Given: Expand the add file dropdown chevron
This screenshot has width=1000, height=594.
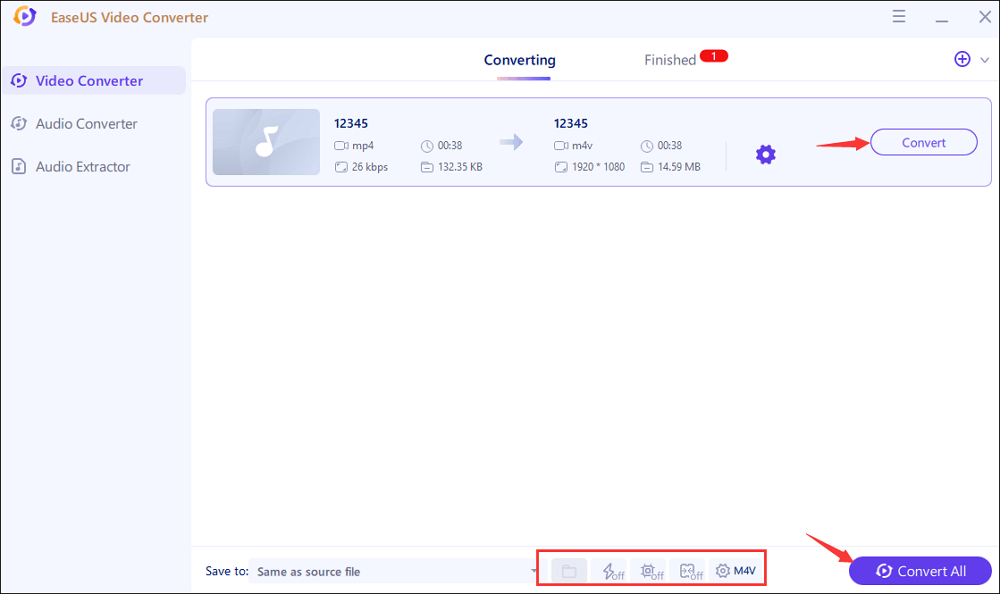Looking at the screenshot, I should pos(985,60).
